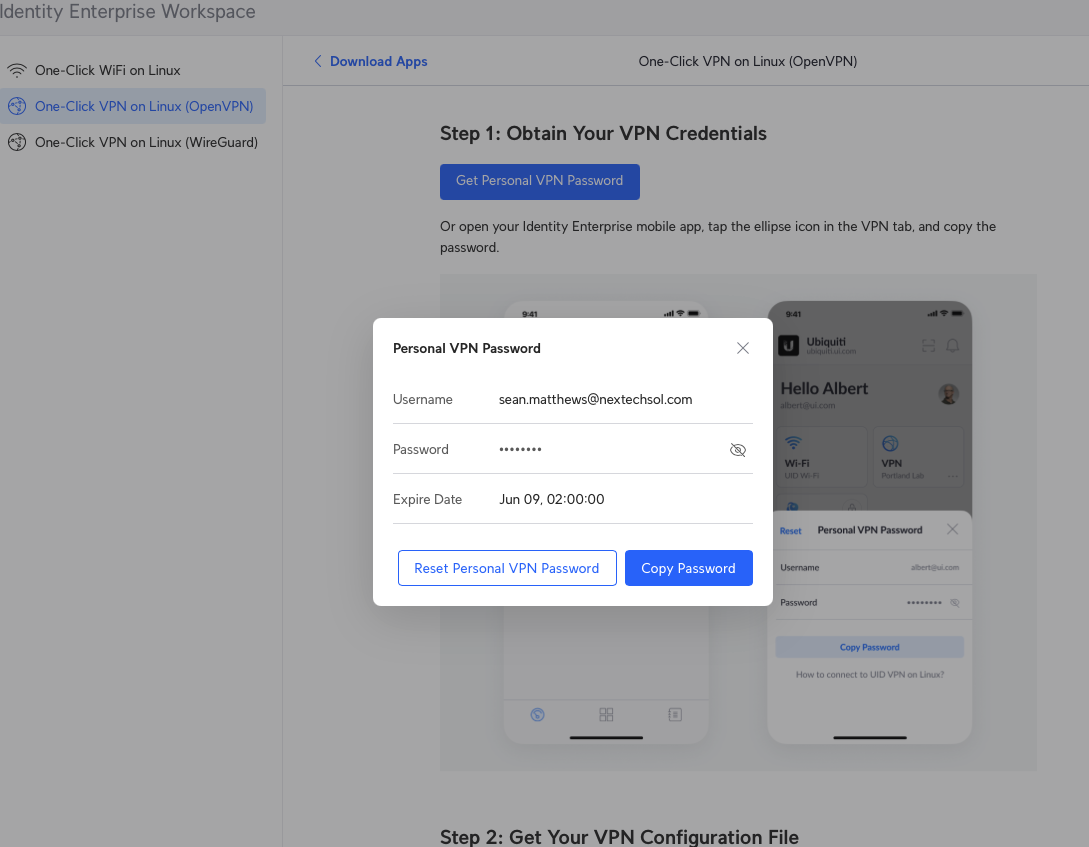
Task: Go back to Download Apps
Action: pyautogui.click(x=379, y=61)
